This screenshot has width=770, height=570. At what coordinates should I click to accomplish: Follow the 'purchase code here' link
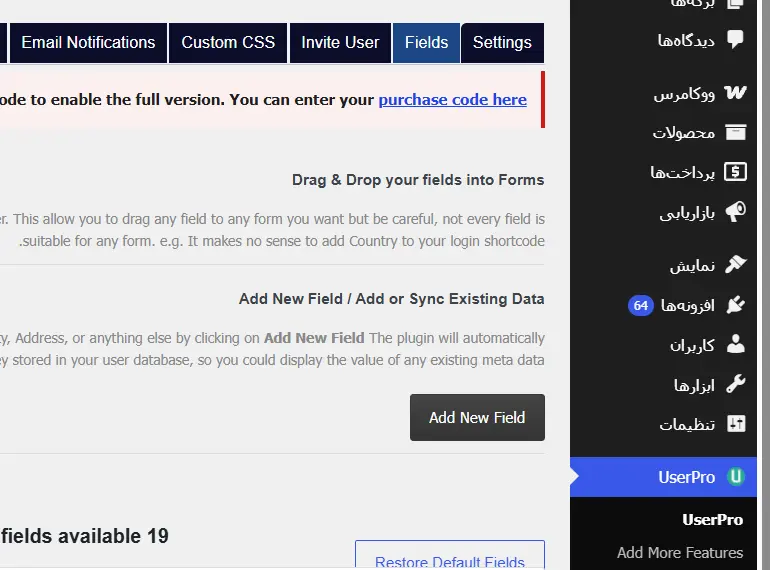[452, 100]
